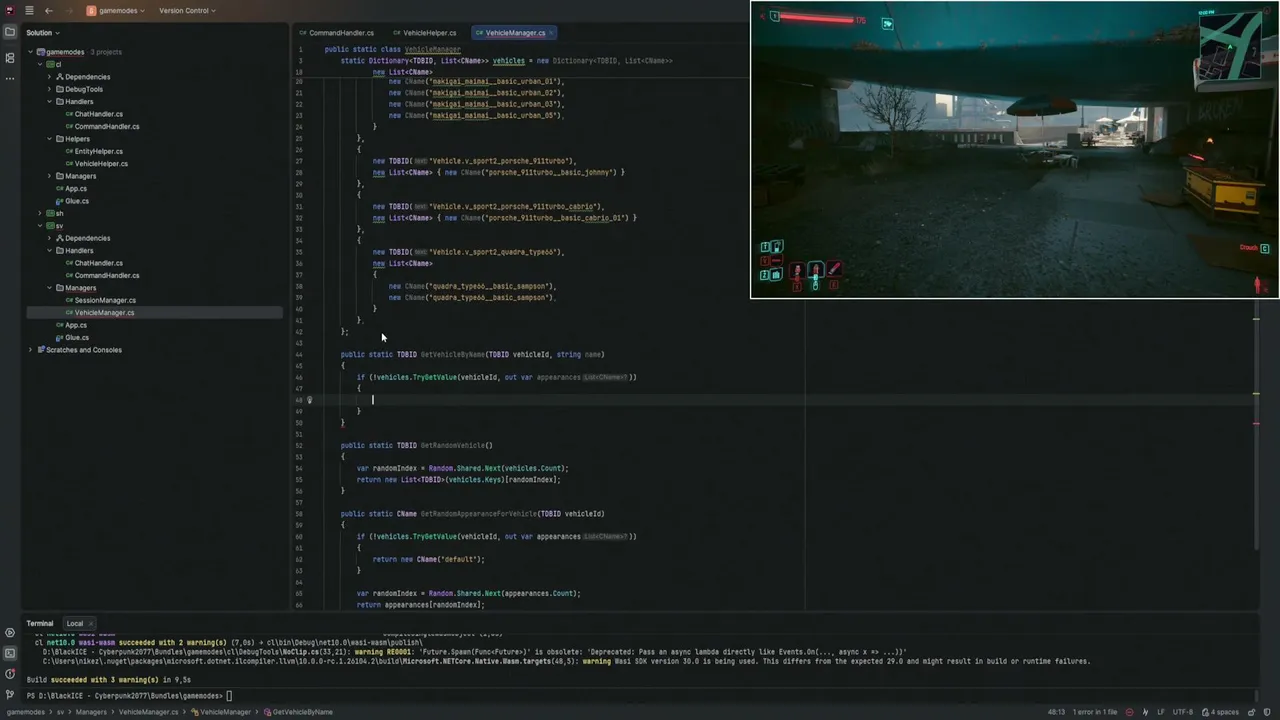Toggle the read-only lock icon in status bar
This screenshot has height=720, width=1280.
1251,712
